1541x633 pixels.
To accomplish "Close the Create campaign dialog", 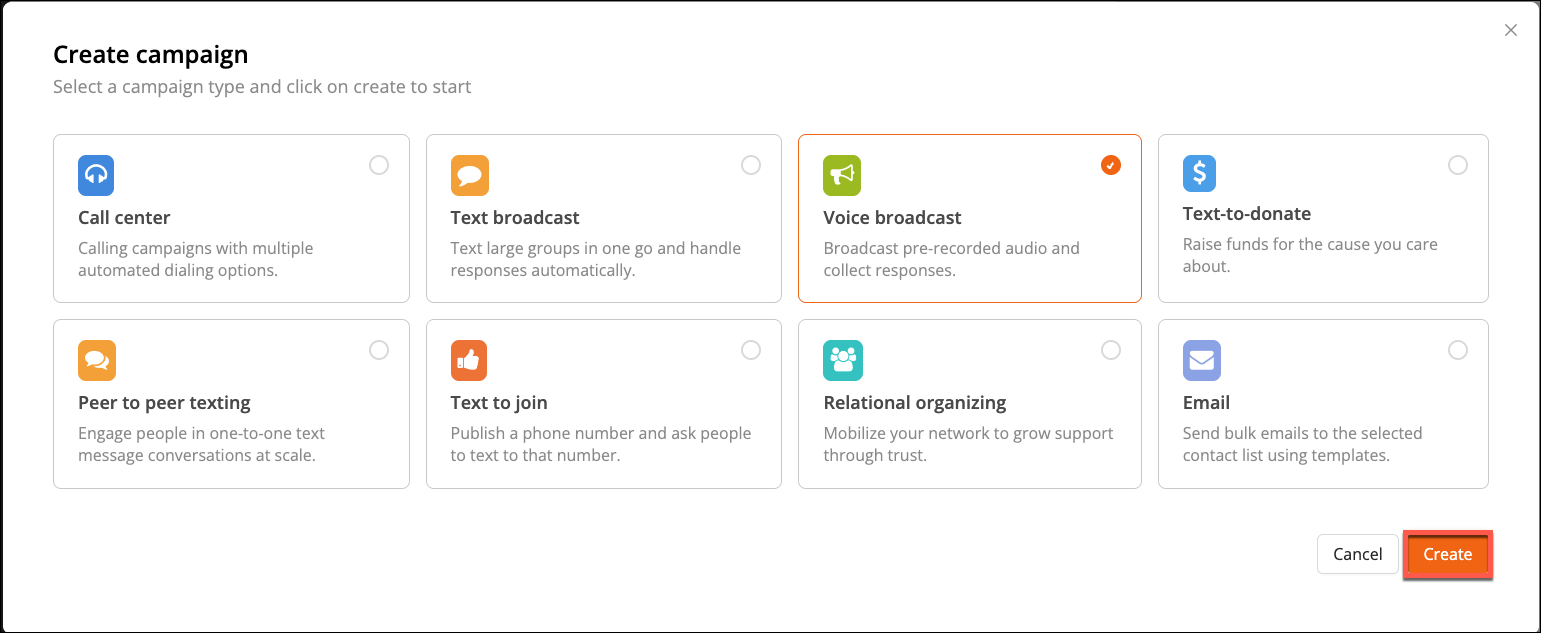I will pyautogui.click(x=1511, y=30).
